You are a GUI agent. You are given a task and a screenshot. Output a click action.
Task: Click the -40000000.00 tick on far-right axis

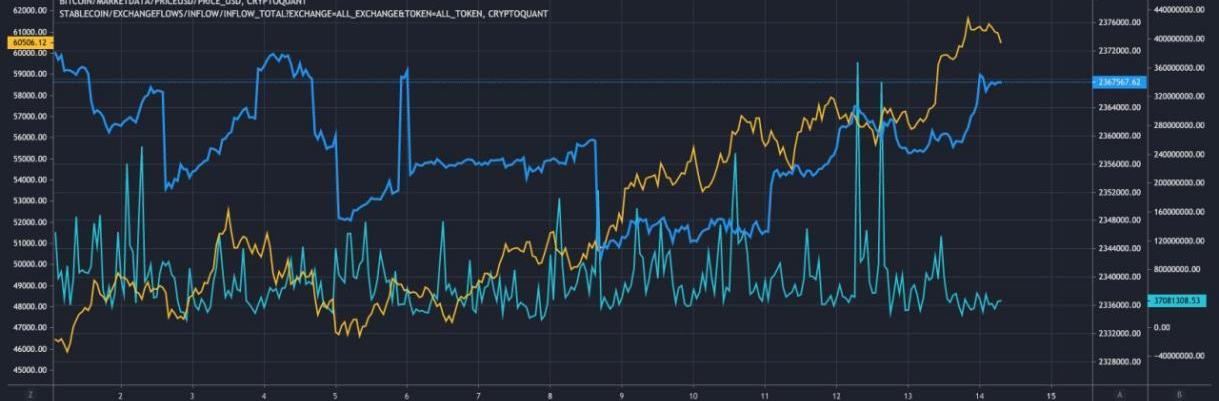coord(1183,356)
